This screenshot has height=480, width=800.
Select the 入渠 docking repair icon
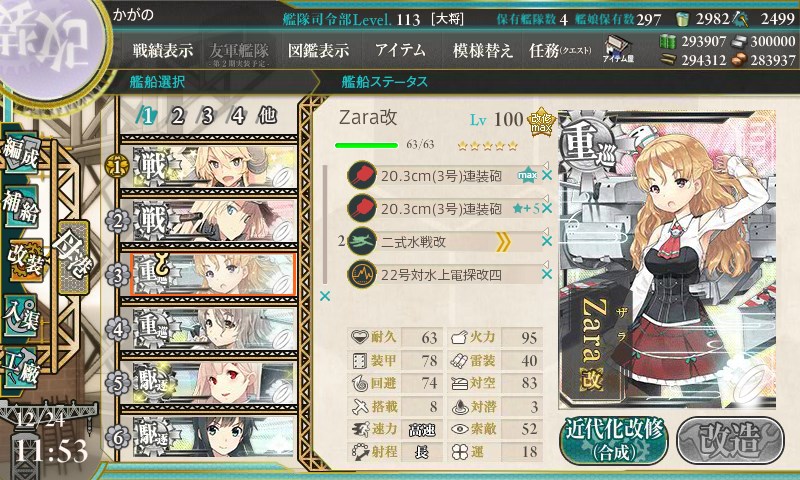pos(21,316)
